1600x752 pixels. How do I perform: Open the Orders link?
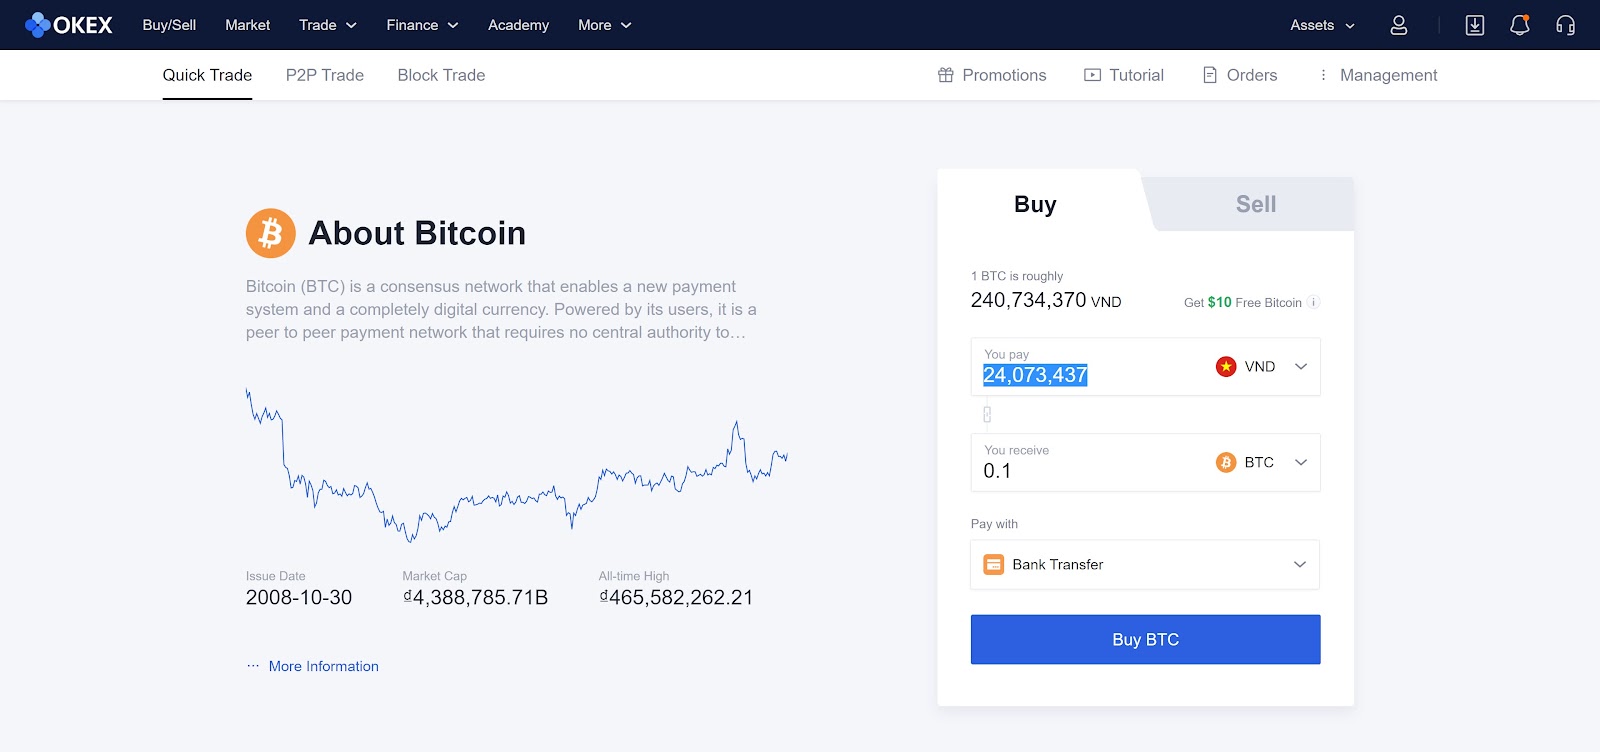[1252, 75]
